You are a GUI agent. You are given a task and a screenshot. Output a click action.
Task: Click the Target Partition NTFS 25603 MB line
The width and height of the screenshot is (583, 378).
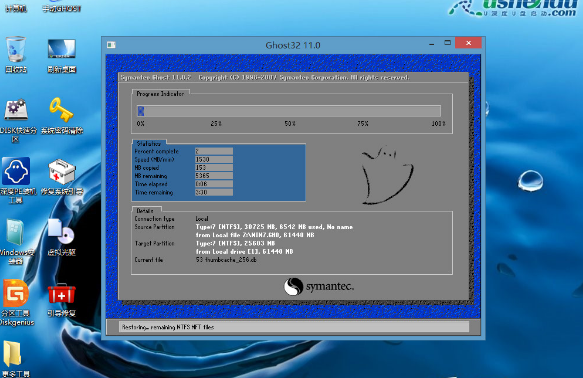click(x=235, y=243)
